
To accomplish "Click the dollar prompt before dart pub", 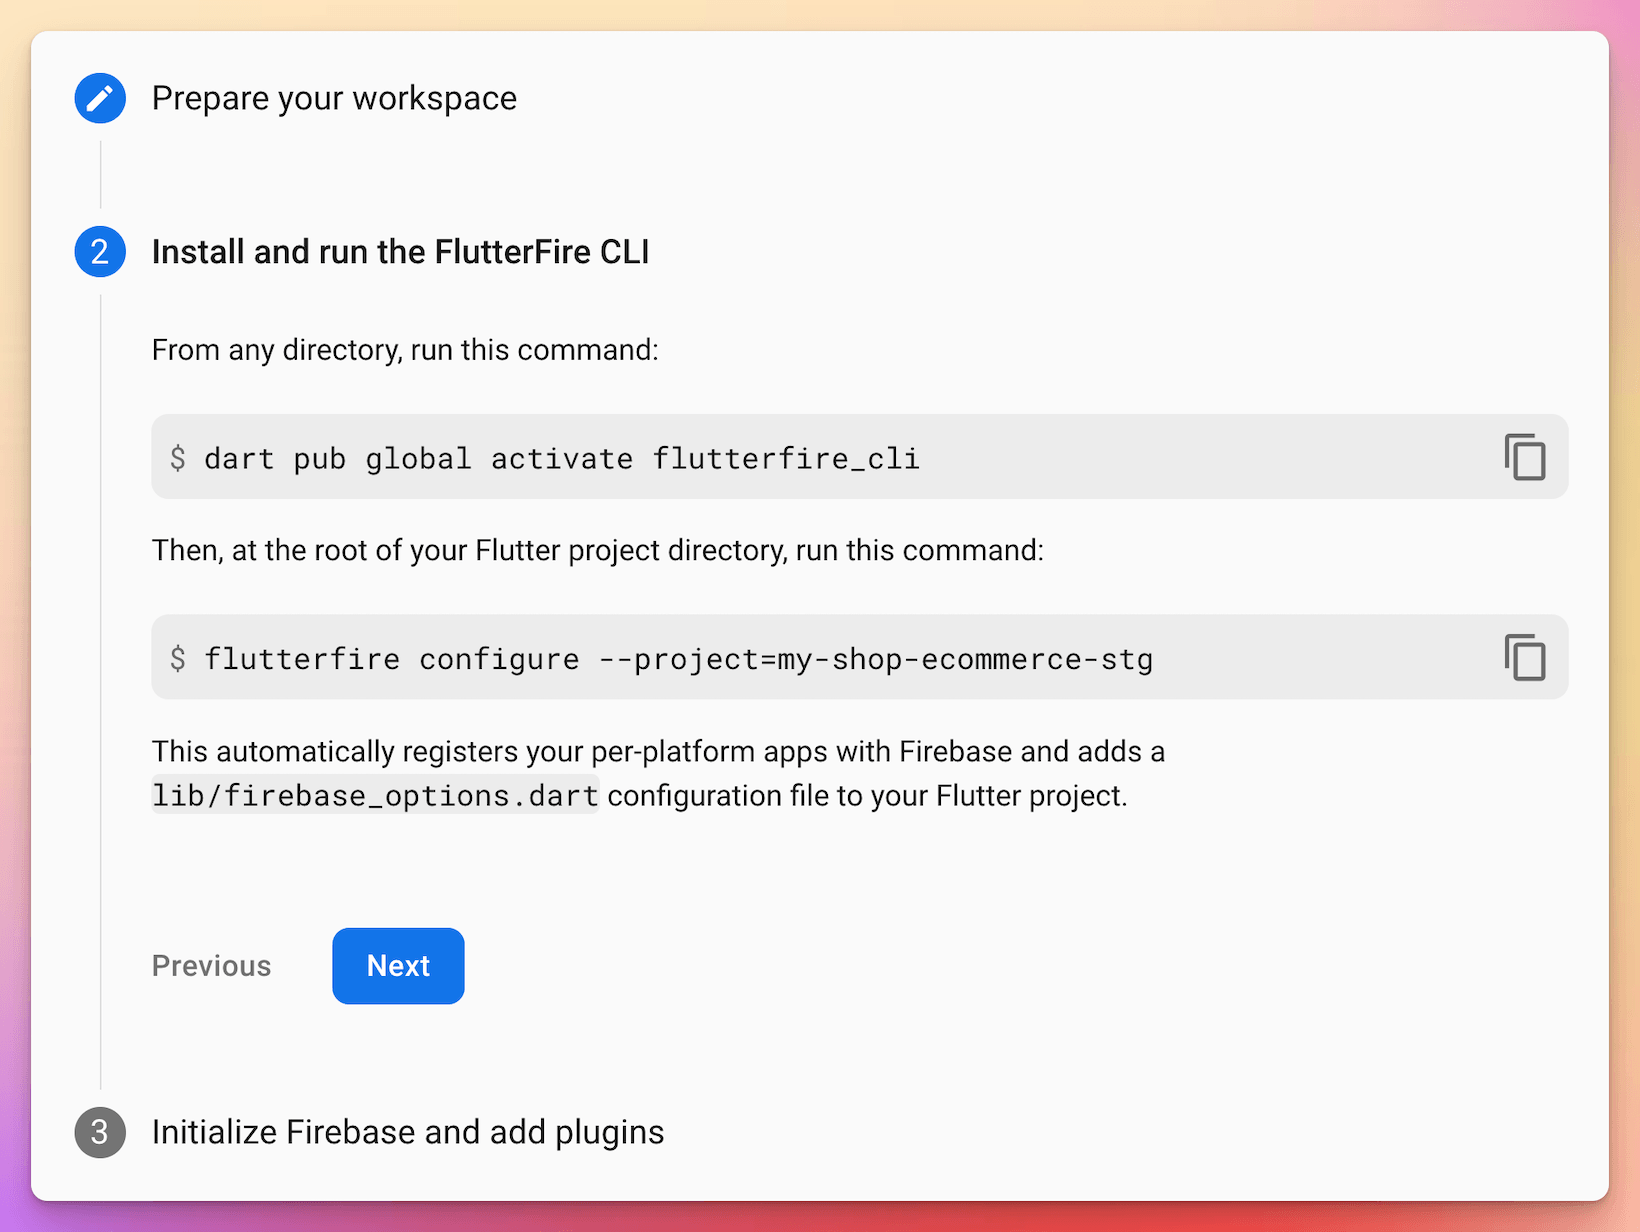I will (x=178, y=458).
